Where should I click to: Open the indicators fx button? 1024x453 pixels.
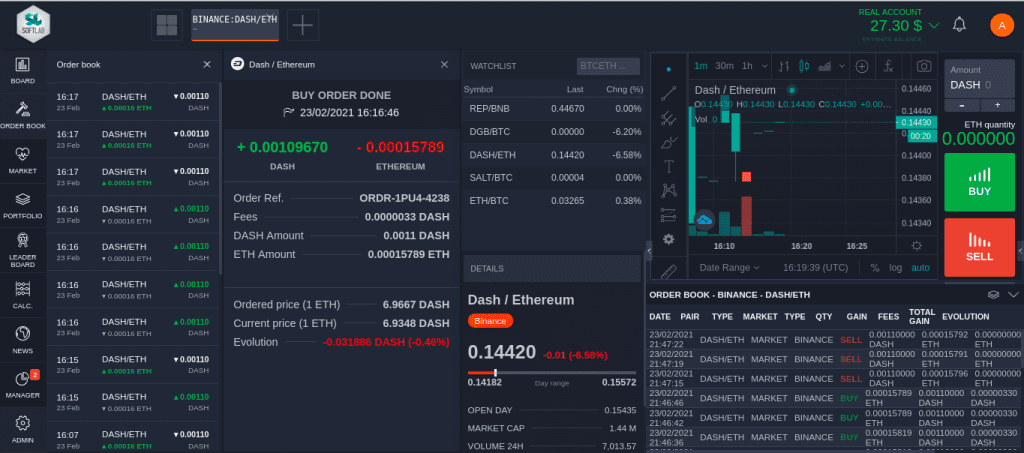[x=888, y=66]
